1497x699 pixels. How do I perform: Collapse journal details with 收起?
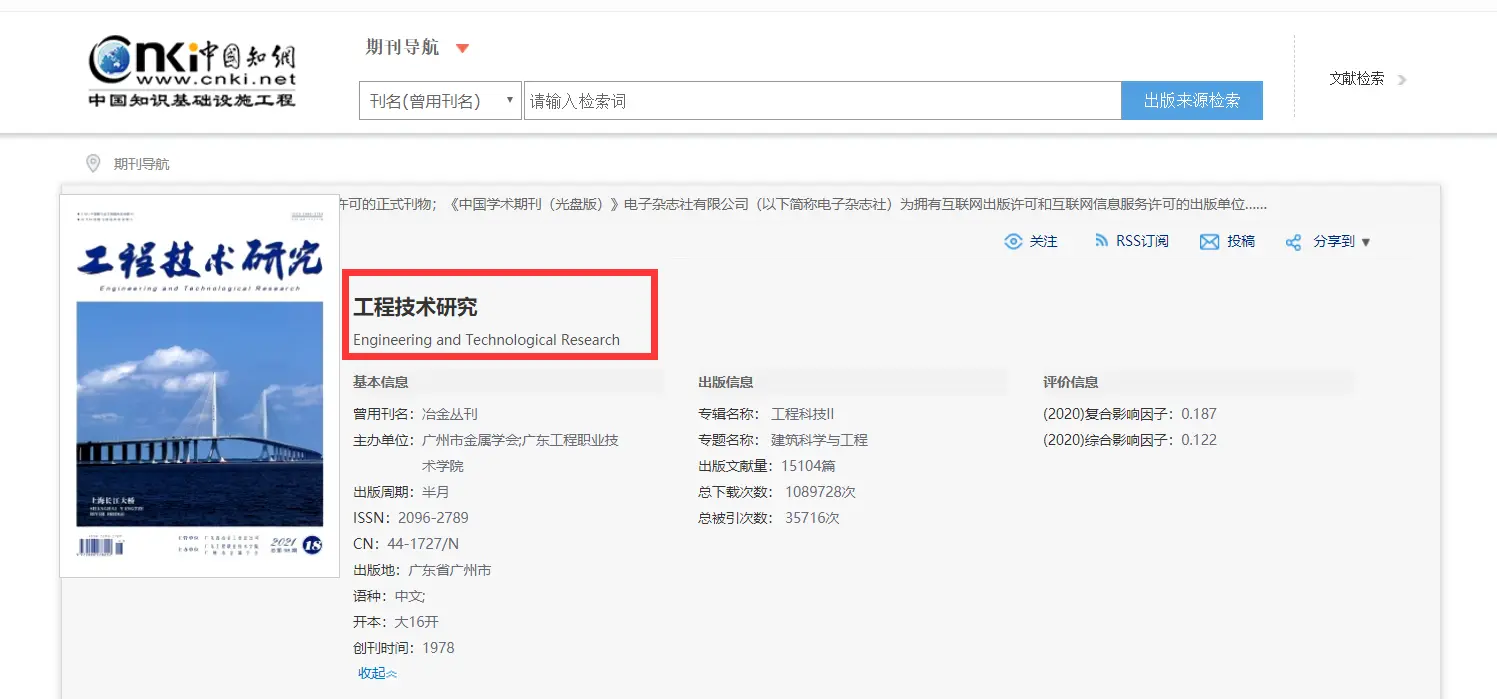pos(377,673)
